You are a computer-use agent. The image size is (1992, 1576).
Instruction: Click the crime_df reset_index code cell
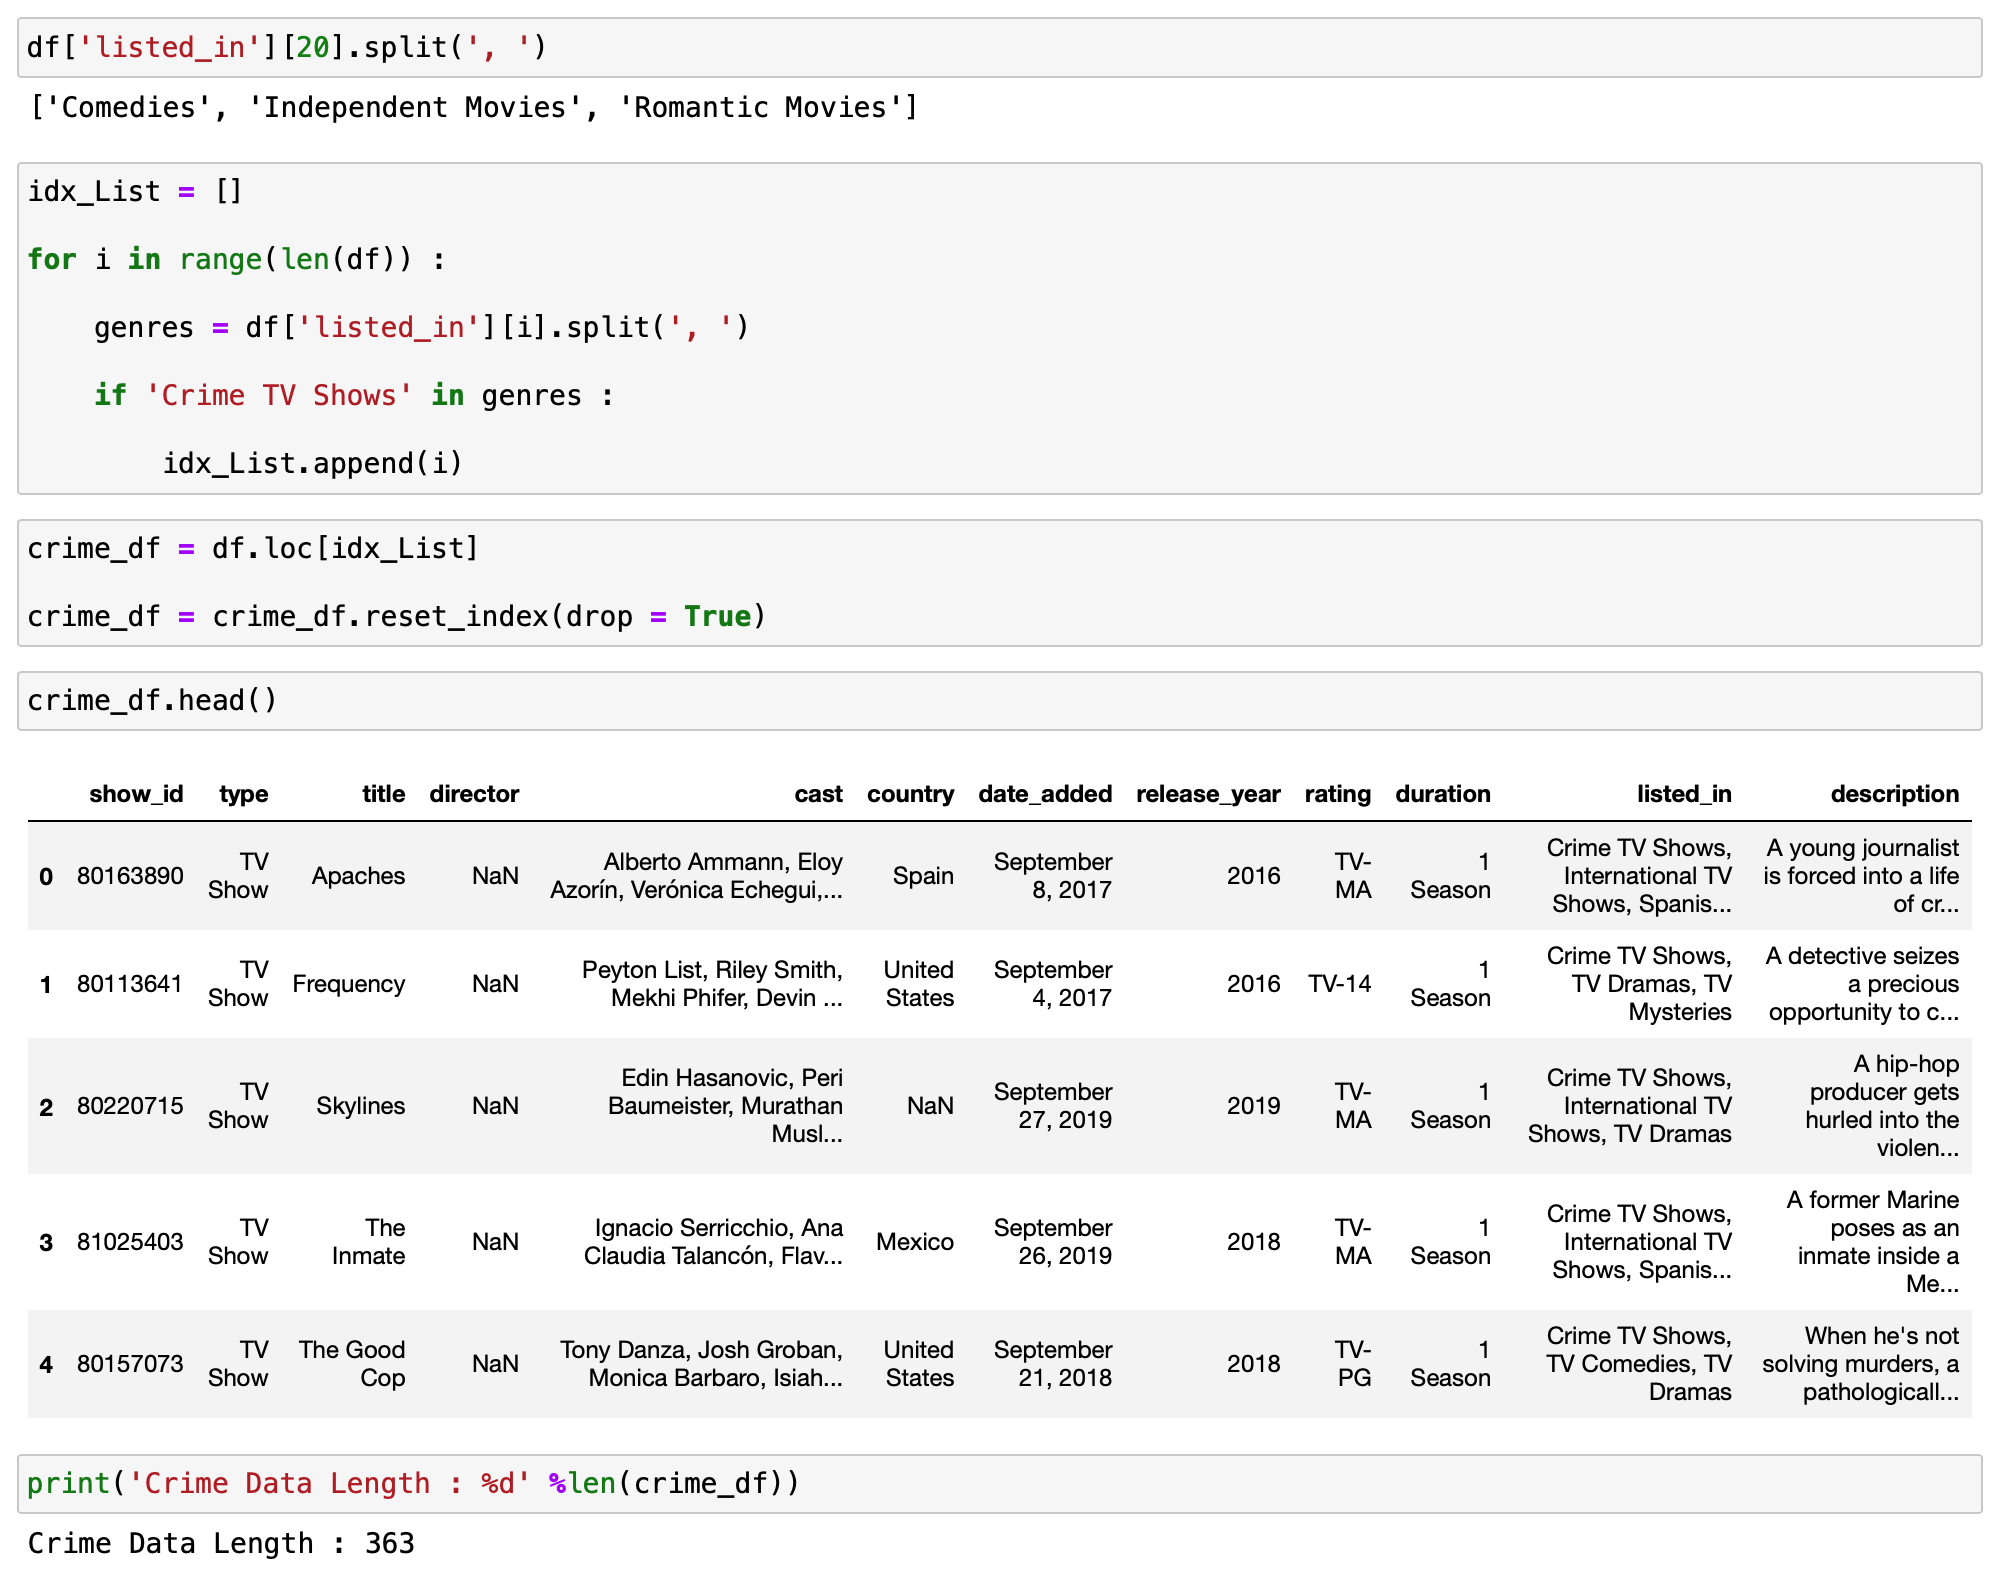(998, 582)
